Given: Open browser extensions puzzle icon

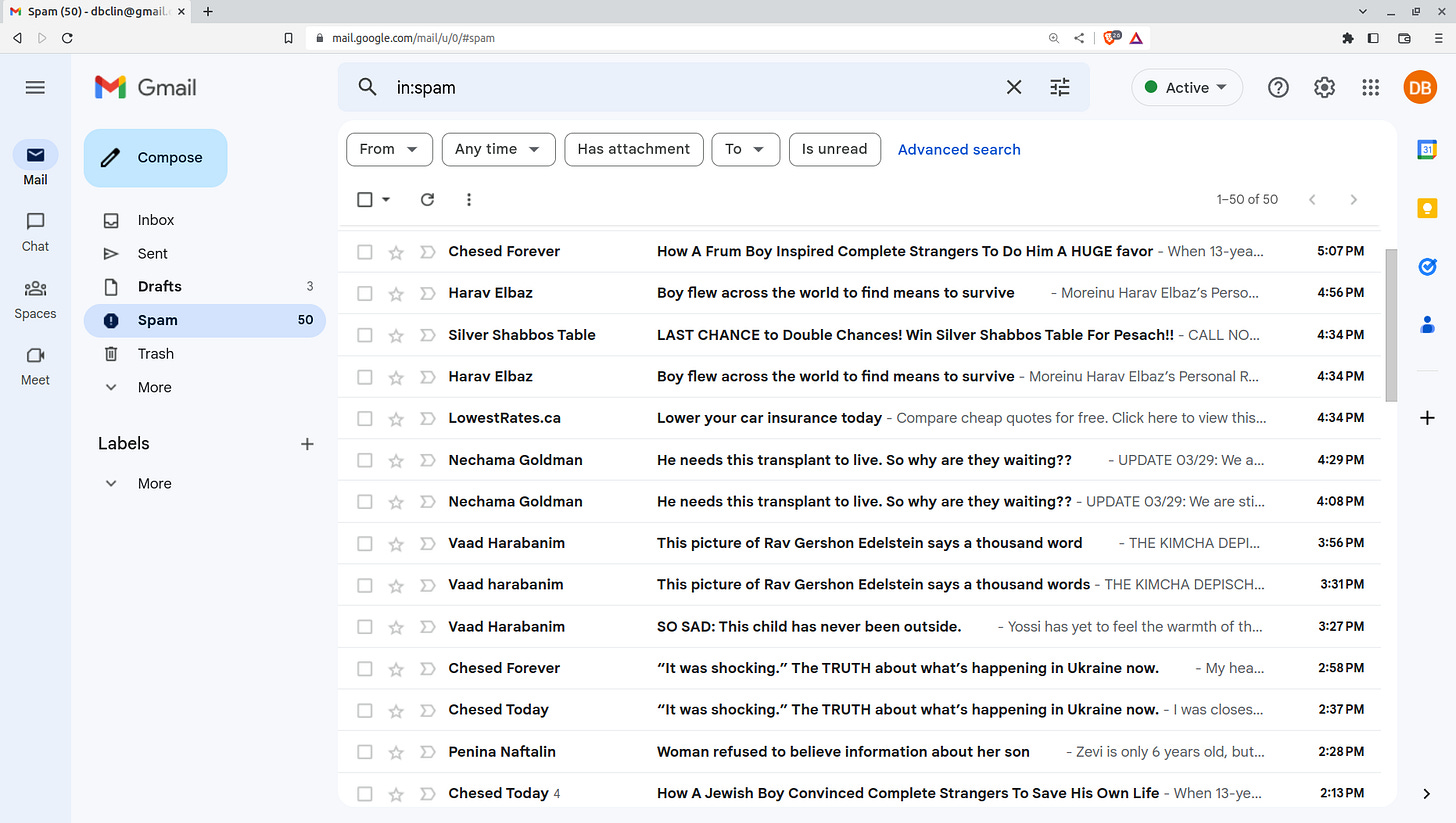Looking at the screenshot, I should click(1347, 38).
